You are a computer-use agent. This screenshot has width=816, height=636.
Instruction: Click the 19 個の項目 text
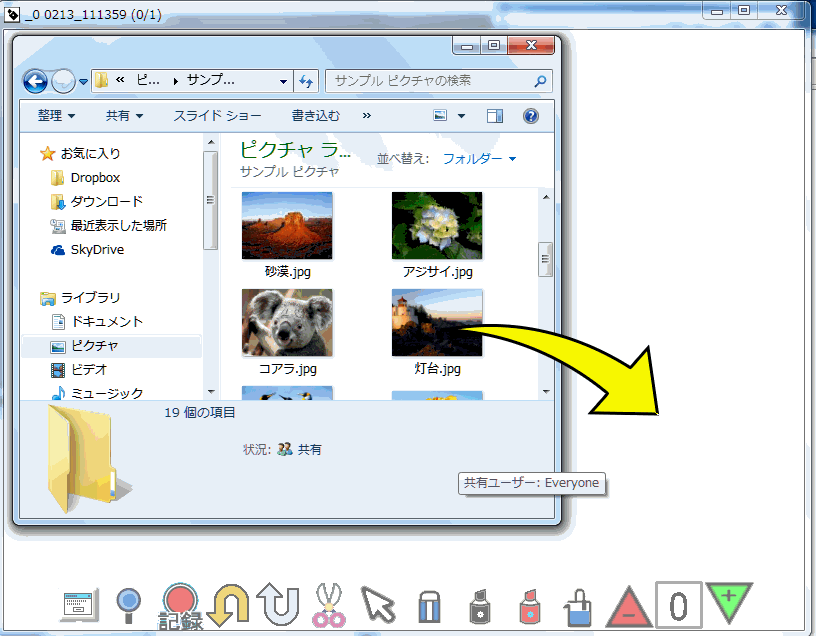(200, 413)
